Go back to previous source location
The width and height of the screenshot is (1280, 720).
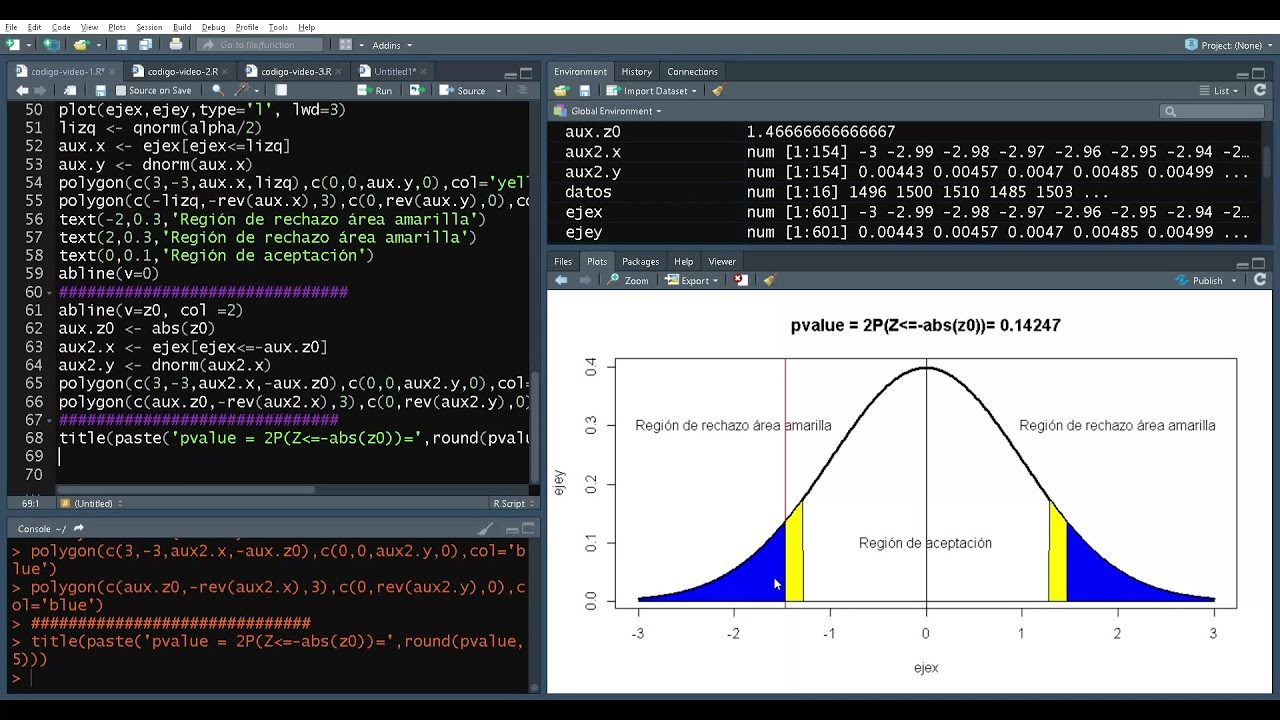click(22, 91)
